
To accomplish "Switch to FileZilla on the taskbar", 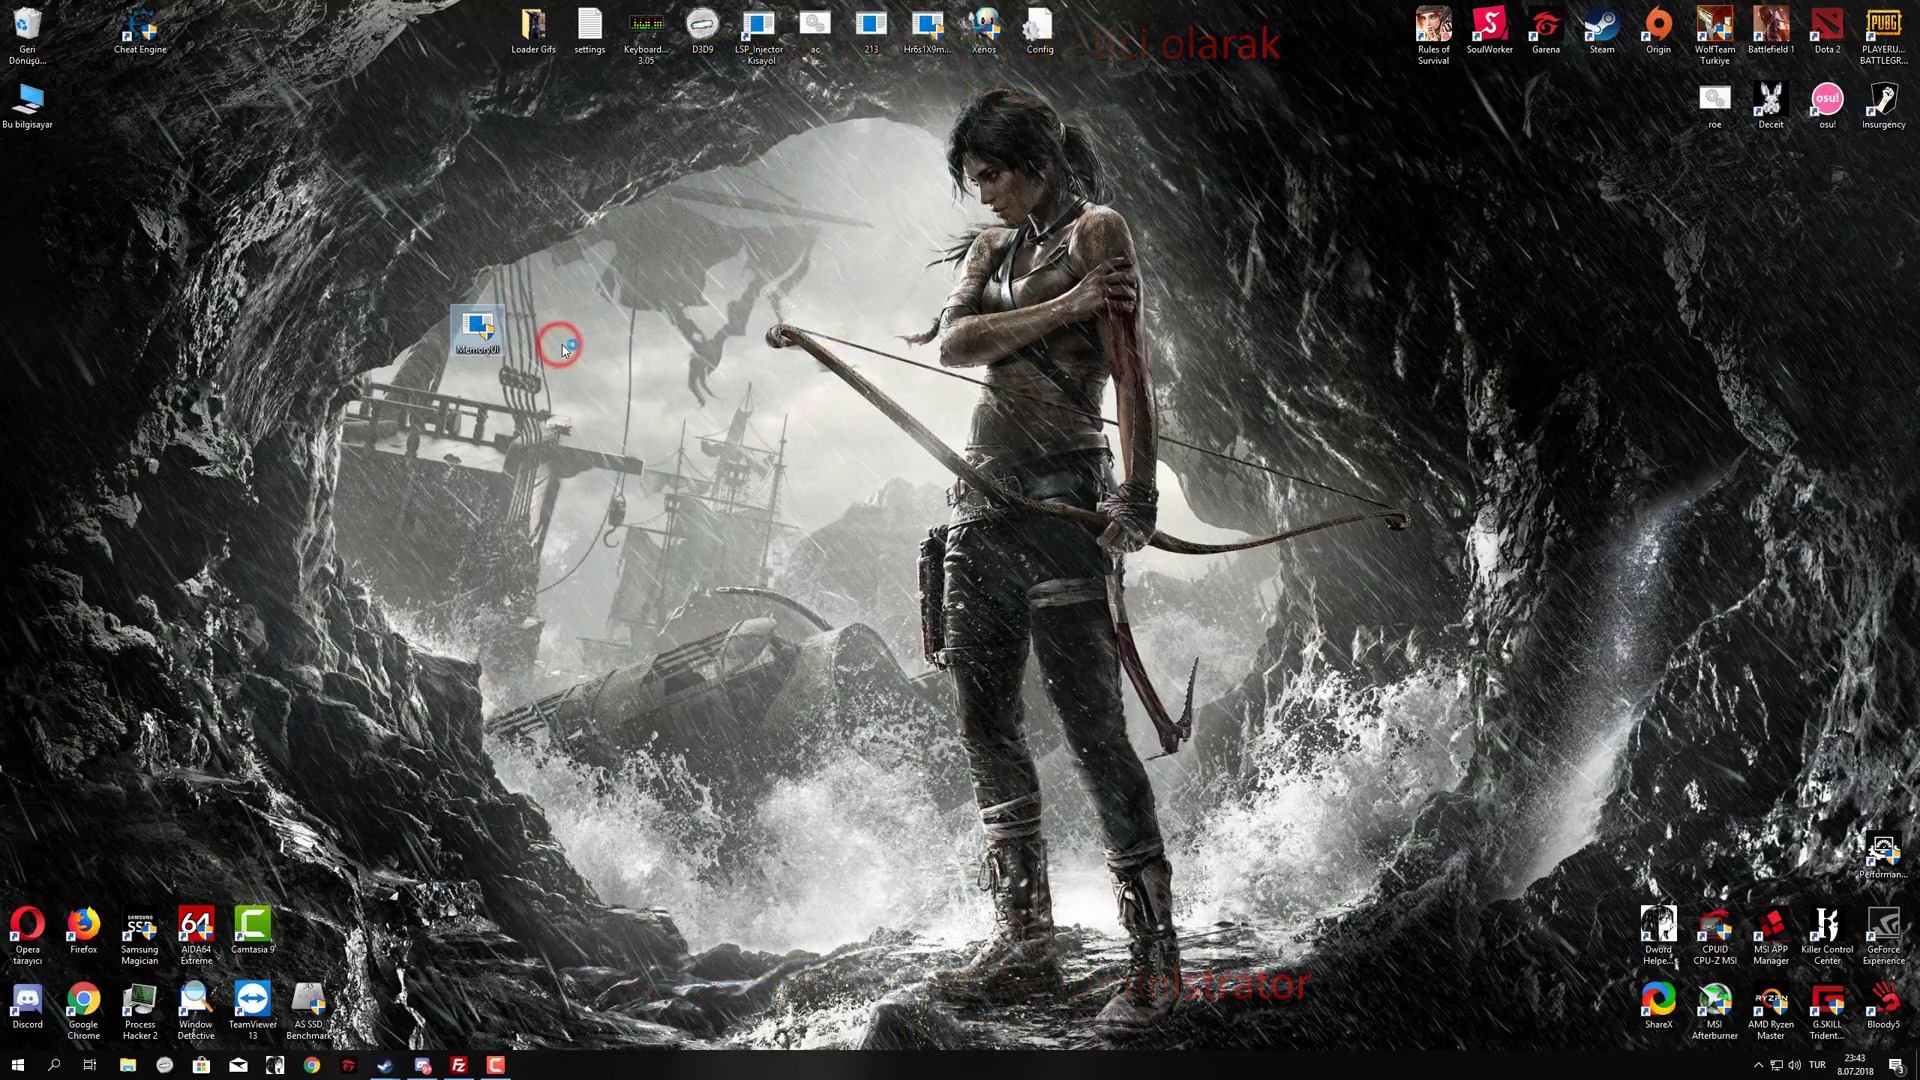I will 458,1065.
